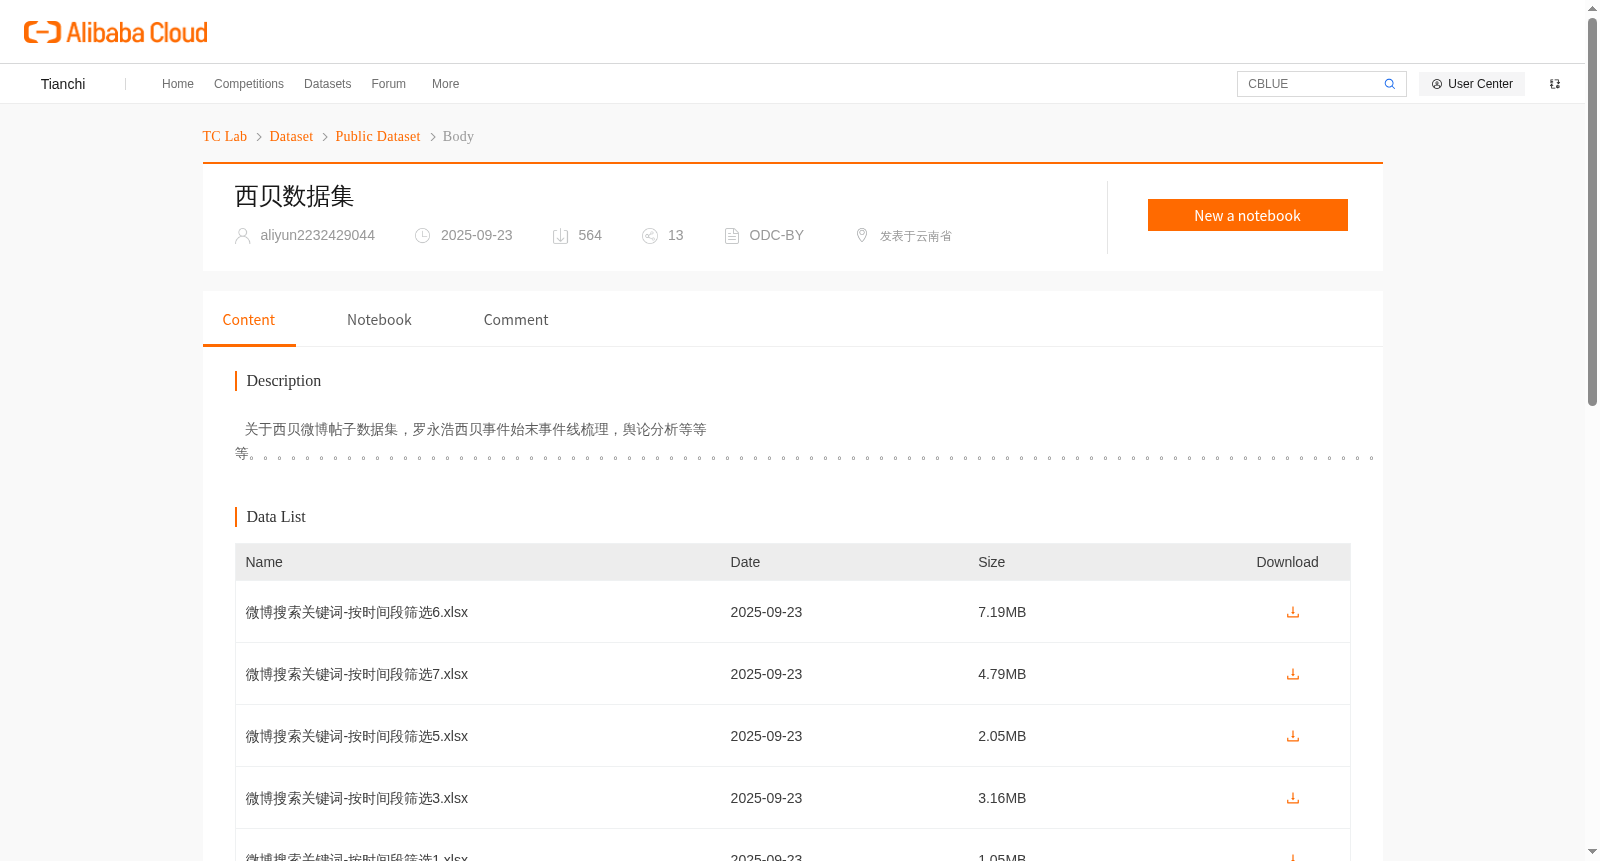Click the Date column header
The height and width of the screenshot is (861, 1600).
(x=745, y=562)
